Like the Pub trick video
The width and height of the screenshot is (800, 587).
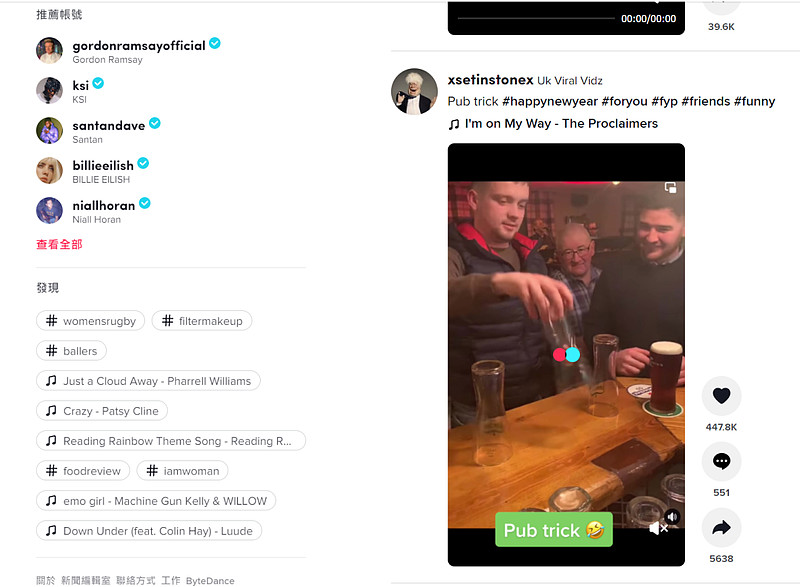pyautogui.click(x=721, y=396)
